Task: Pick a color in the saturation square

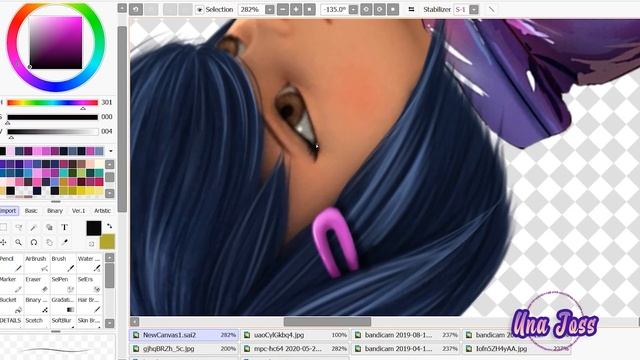Action: click(56, 42)
